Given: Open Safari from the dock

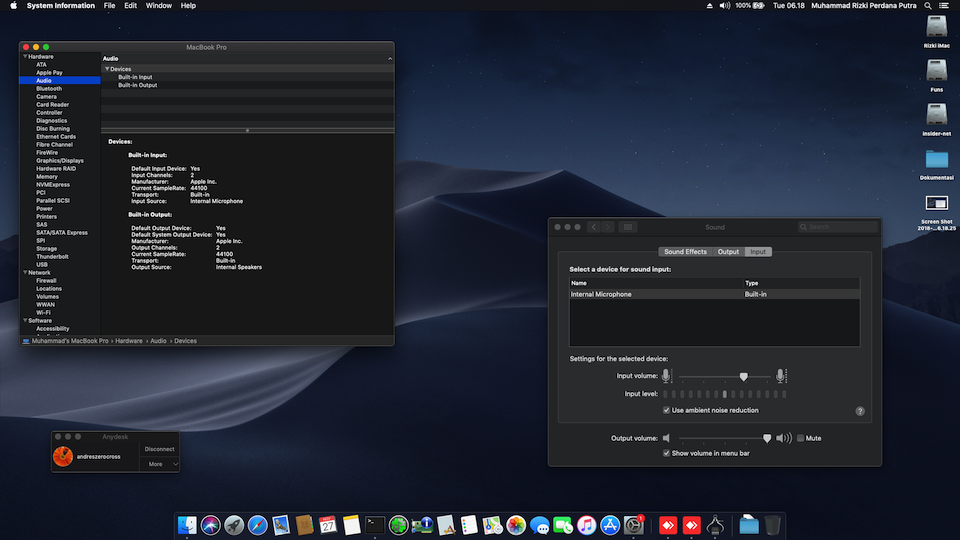Looking at the screenshot, I should (x=258, y=524).
